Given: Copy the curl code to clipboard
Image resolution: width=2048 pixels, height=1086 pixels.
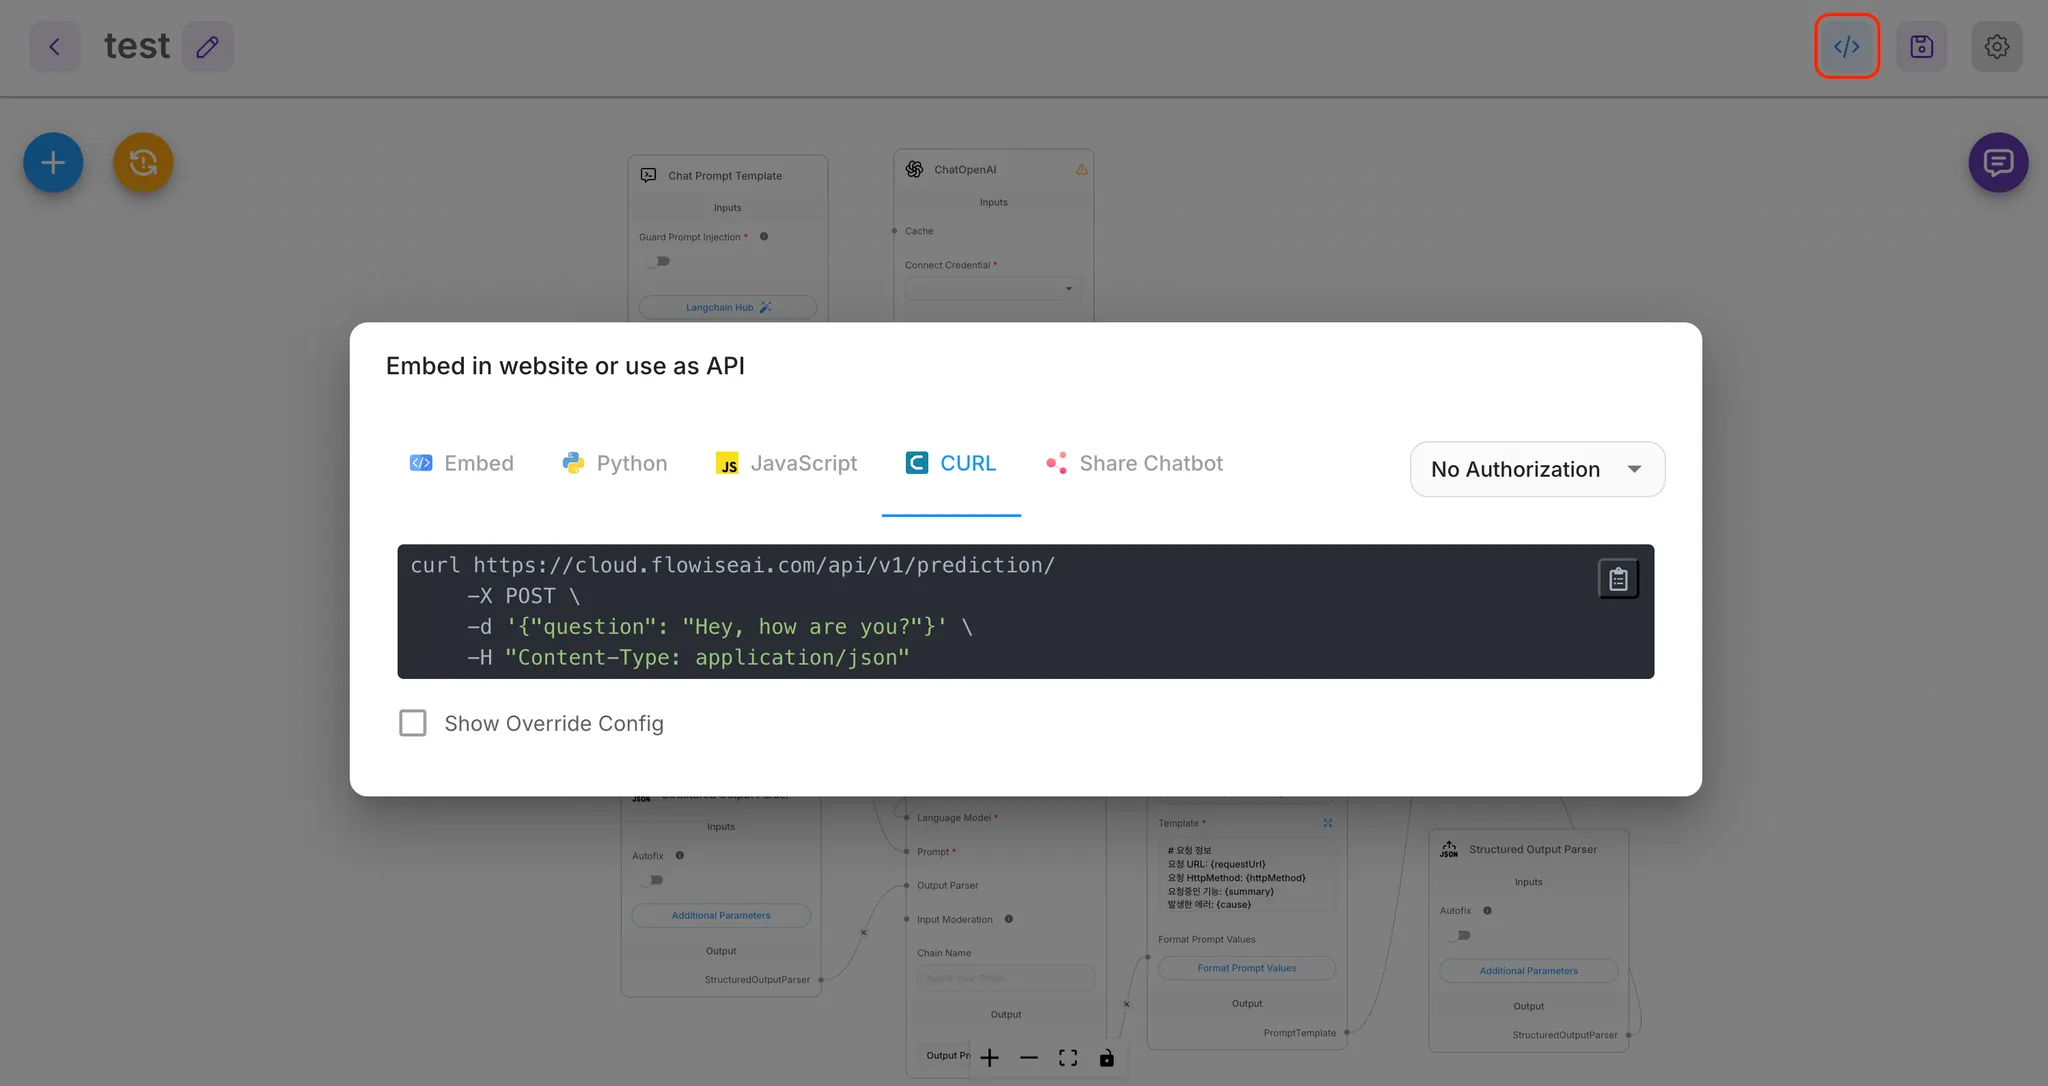Looking at the screenshot, I should pyautogui.click(x=1618, y=579).
